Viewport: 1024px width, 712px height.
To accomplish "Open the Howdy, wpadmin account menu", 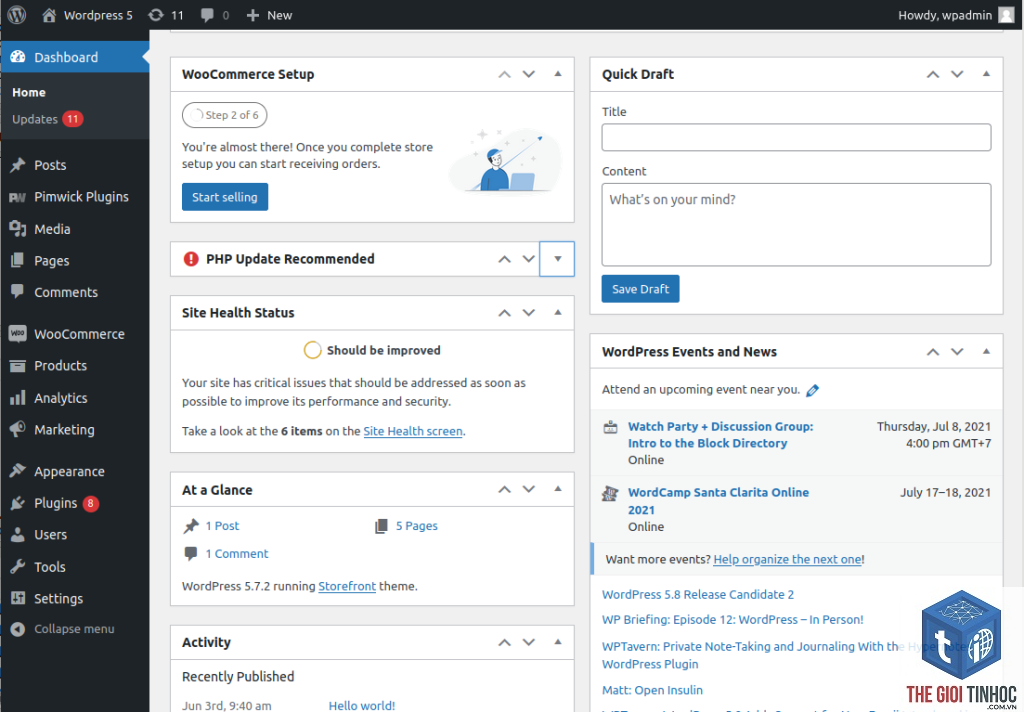I will pos(955,15).
